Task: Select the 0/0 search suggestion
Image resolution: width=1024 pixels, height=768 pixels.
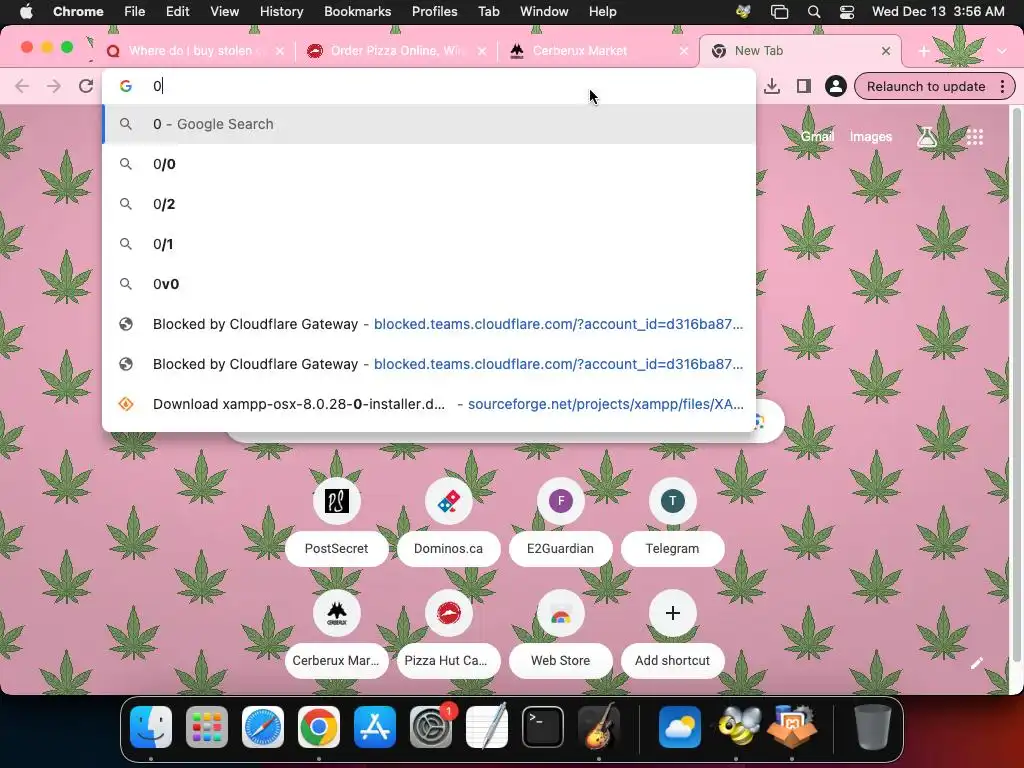Action: [x=429, y=164]
